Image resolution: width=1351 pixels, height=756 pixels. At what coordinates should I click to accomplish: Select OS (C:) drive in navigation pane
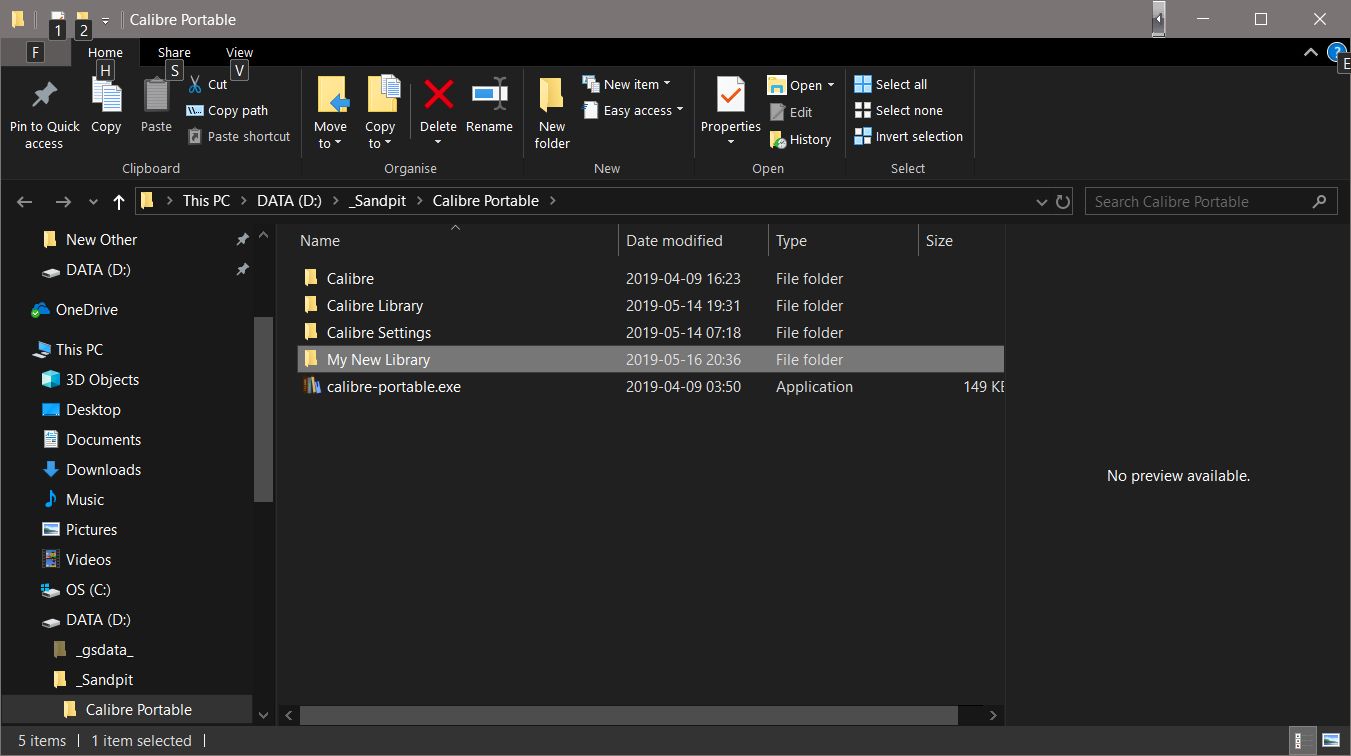point(88,590)
